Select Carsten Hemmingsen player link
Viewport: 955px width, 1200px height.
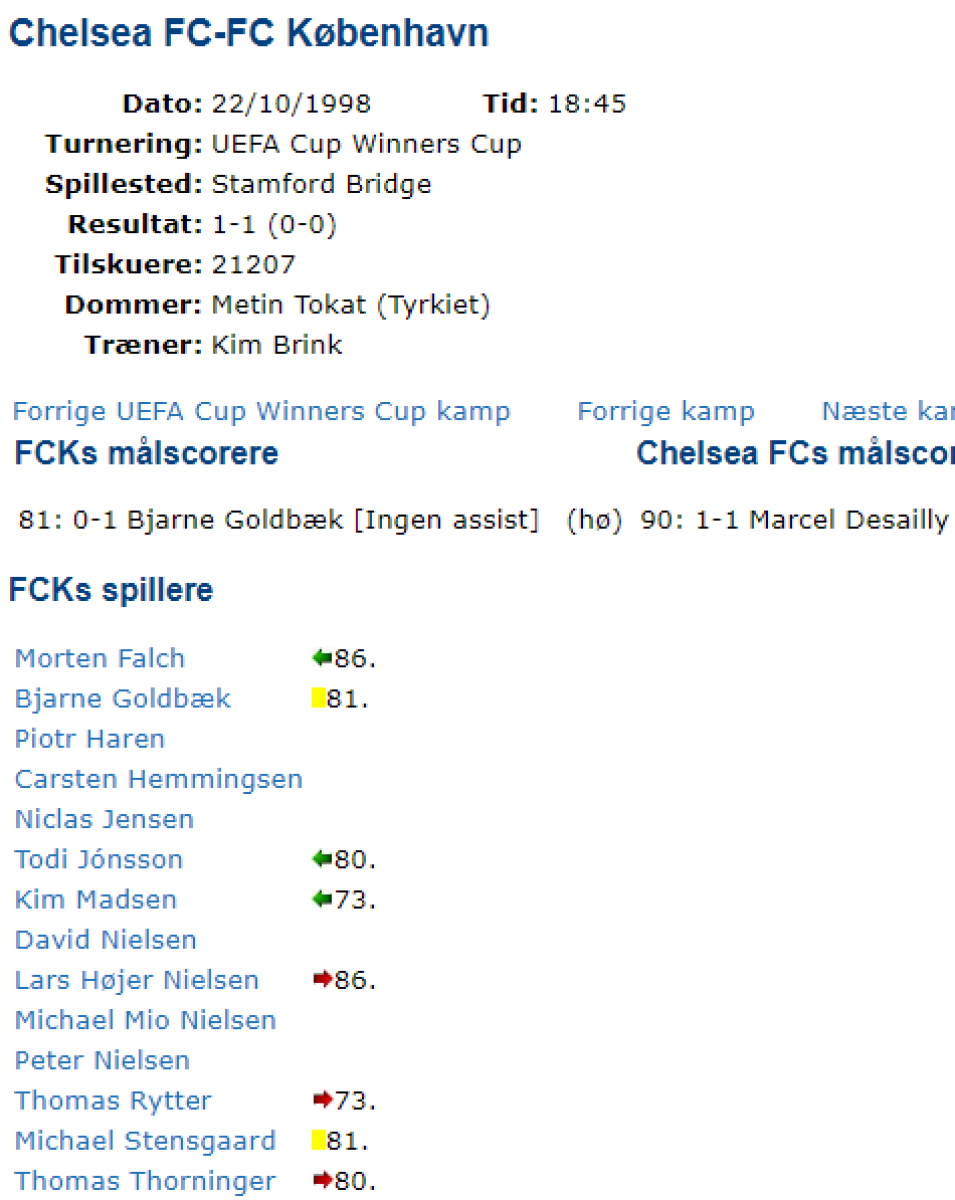pos(158,779)
